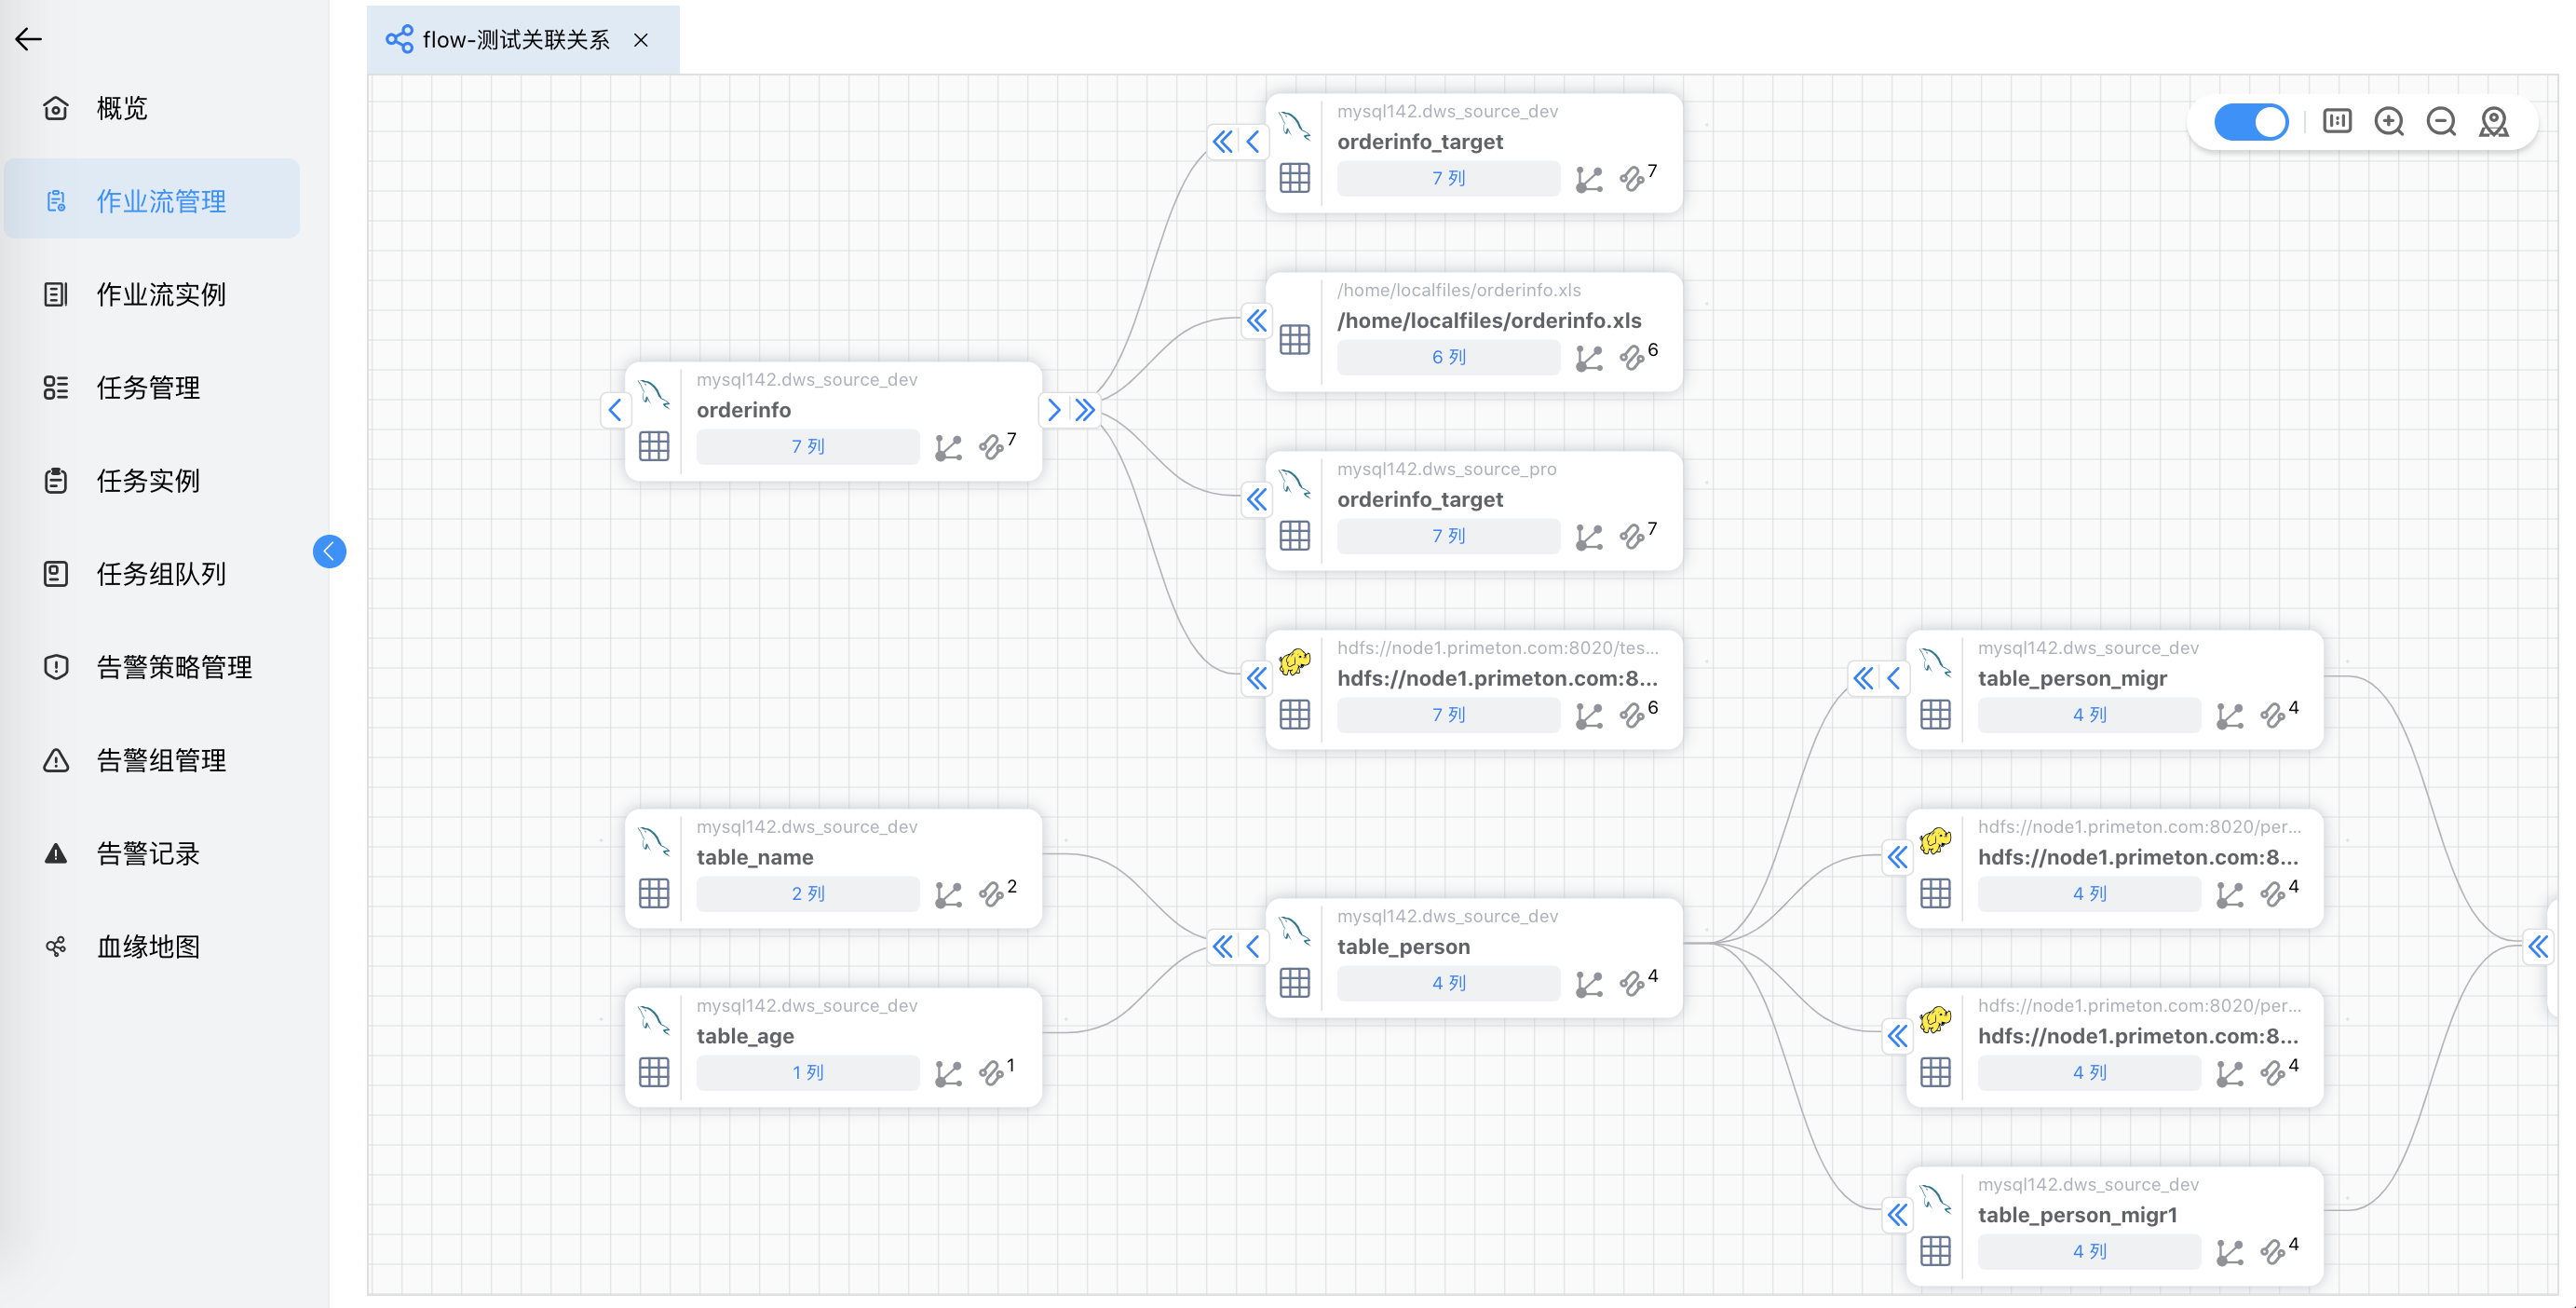The width and height of the screenshot is (2576, 1308).
Task: Click 4 列 on table_person_migr1 node
Action: click(2088, 1251)
